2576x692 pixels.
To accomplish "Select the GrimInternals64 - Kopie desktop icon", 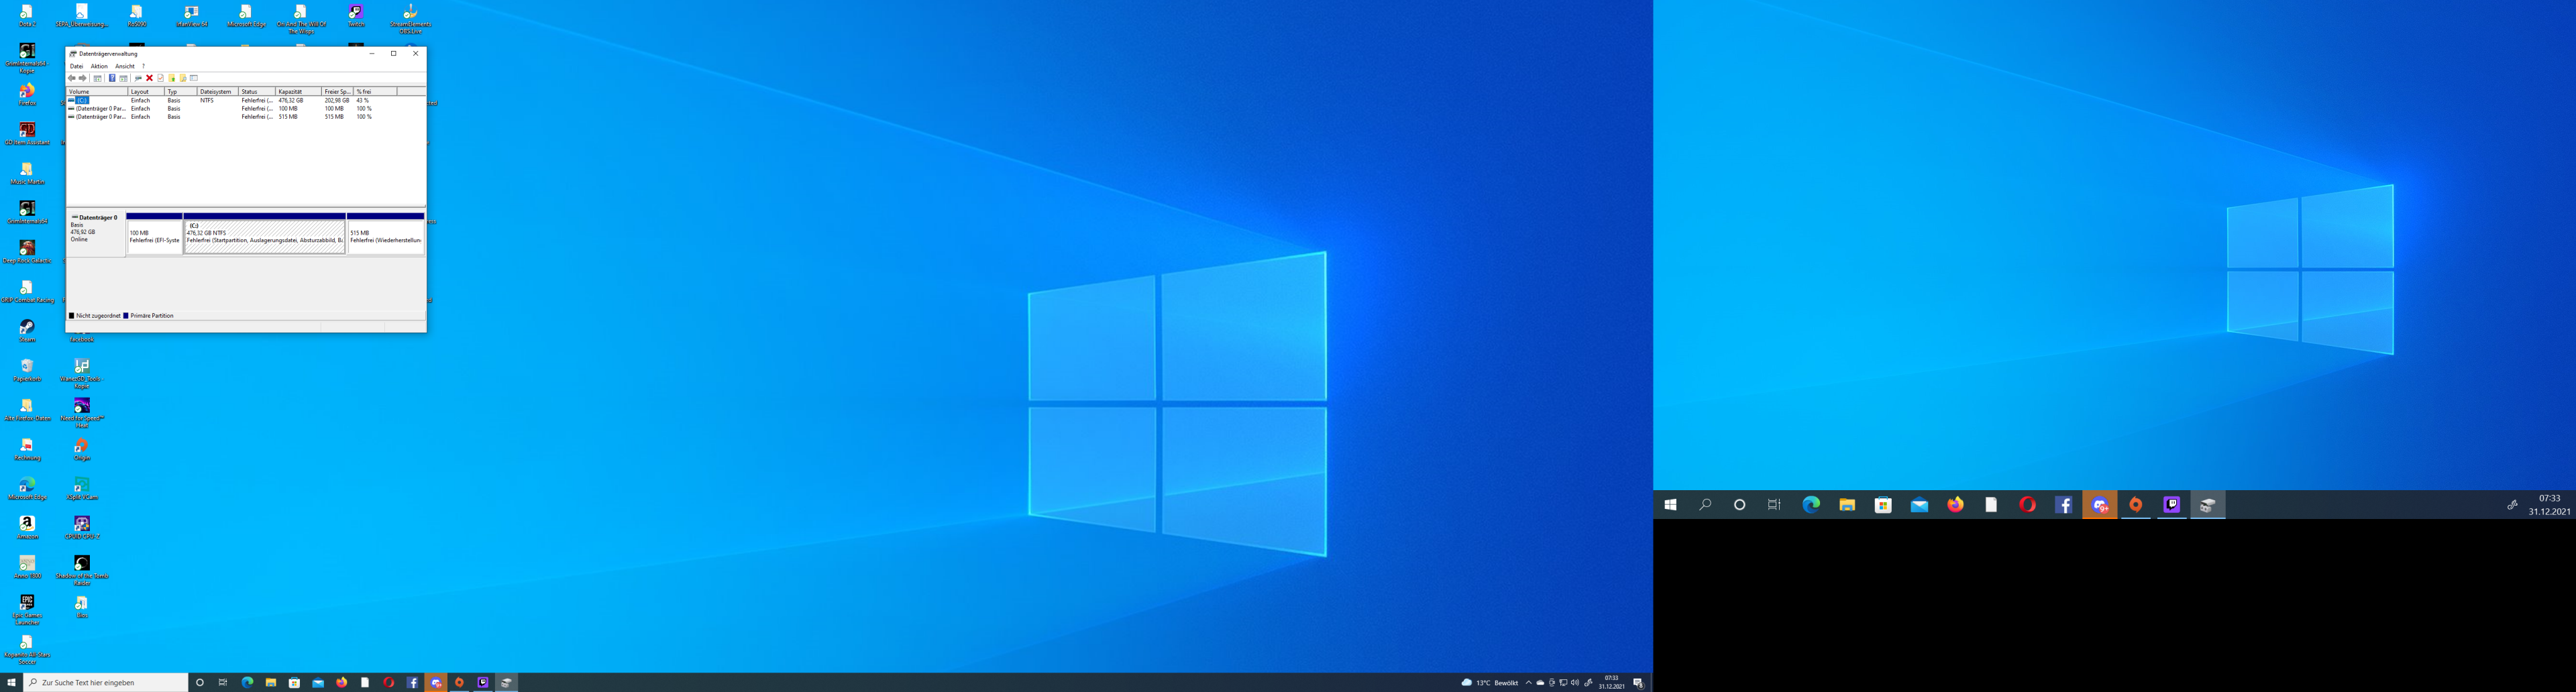I will pos(27,59).
